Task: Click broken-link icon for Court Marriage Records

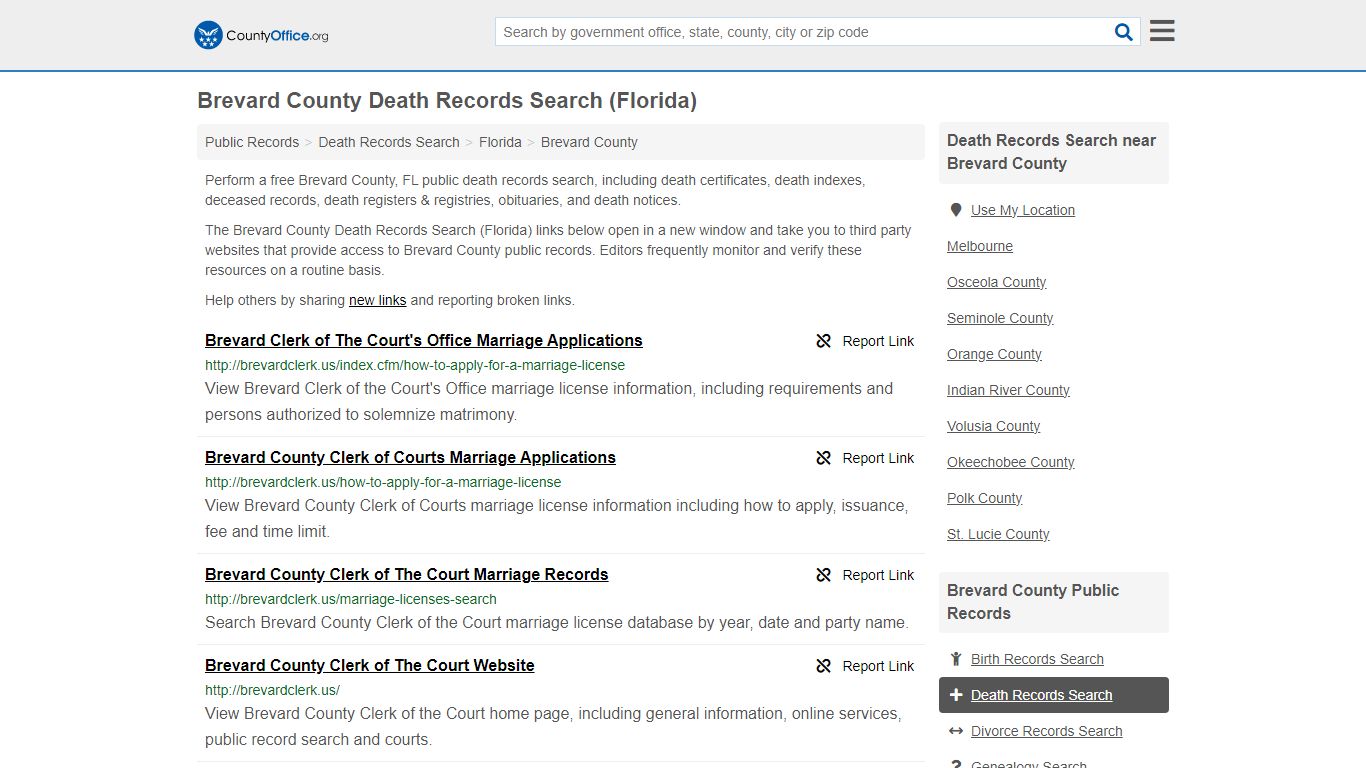Action: pyautogui.click(x=824, y=575)
